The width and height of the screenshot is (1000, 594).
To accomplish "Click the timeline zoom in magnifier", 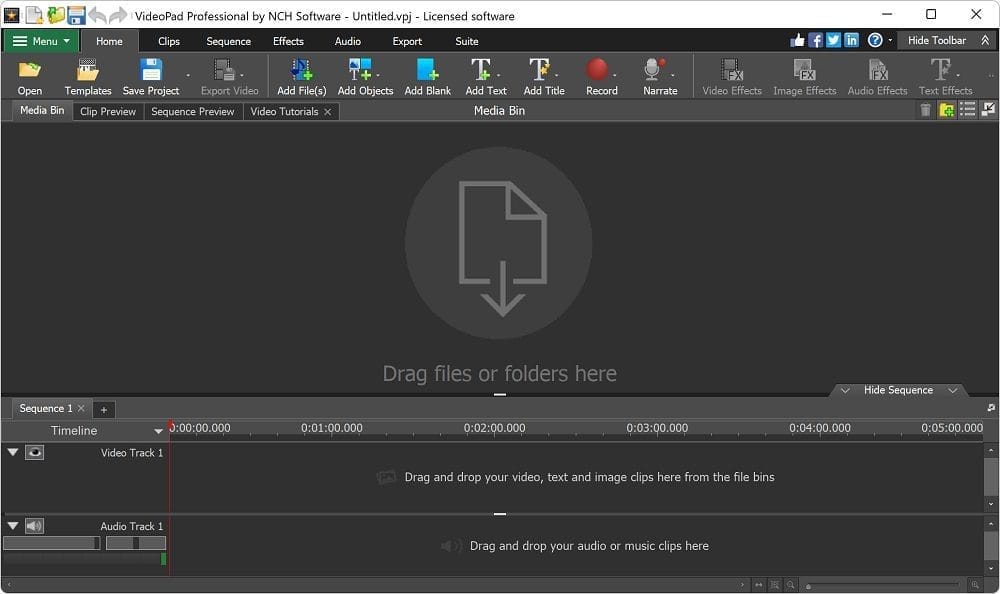I will click(x=975, y=584).
